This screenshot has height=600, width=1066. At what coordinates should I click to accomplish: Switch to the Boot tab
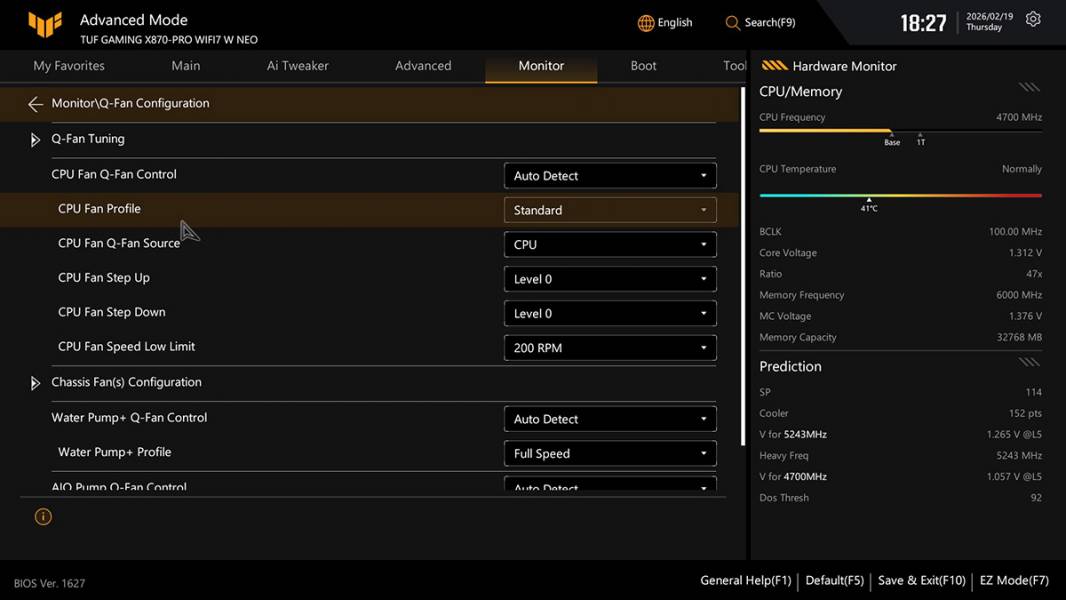click(643, 66)
